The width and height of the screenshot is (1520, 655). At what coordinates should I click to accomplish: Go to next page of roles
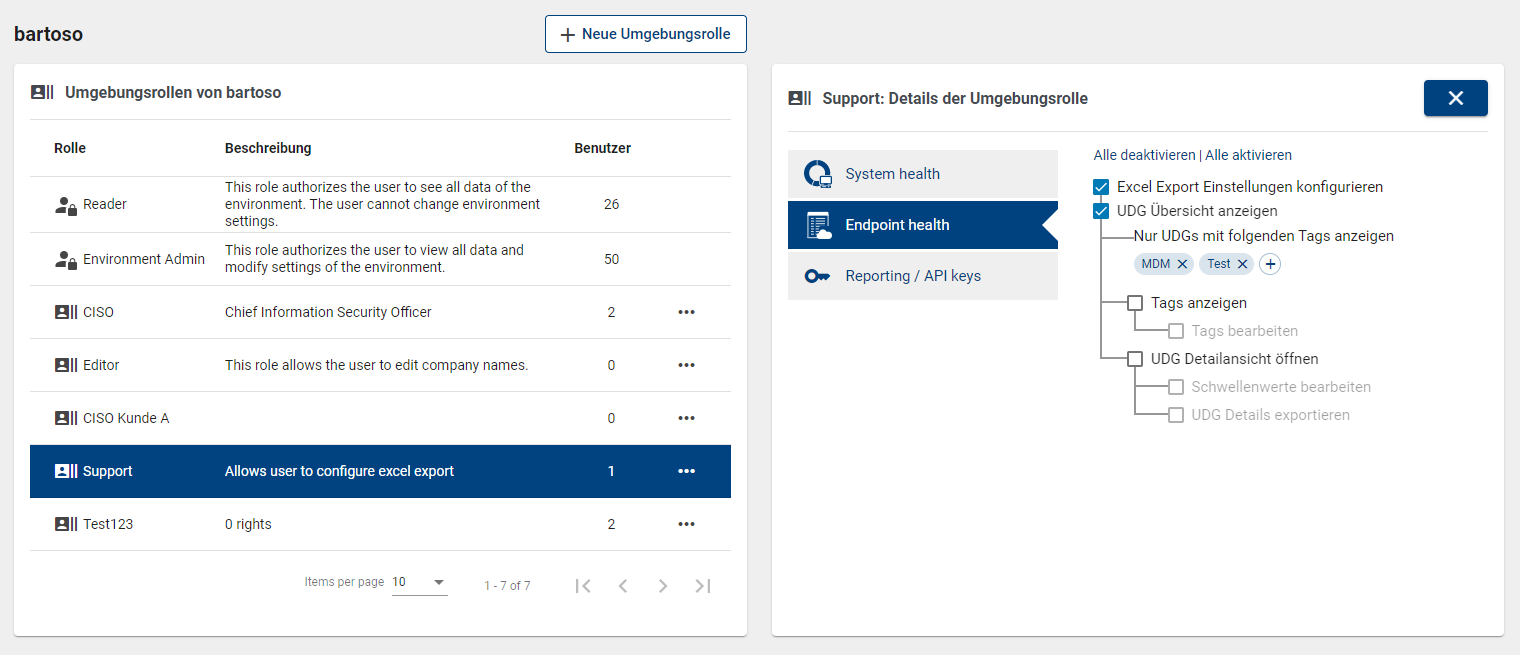(x=662, y=586)
